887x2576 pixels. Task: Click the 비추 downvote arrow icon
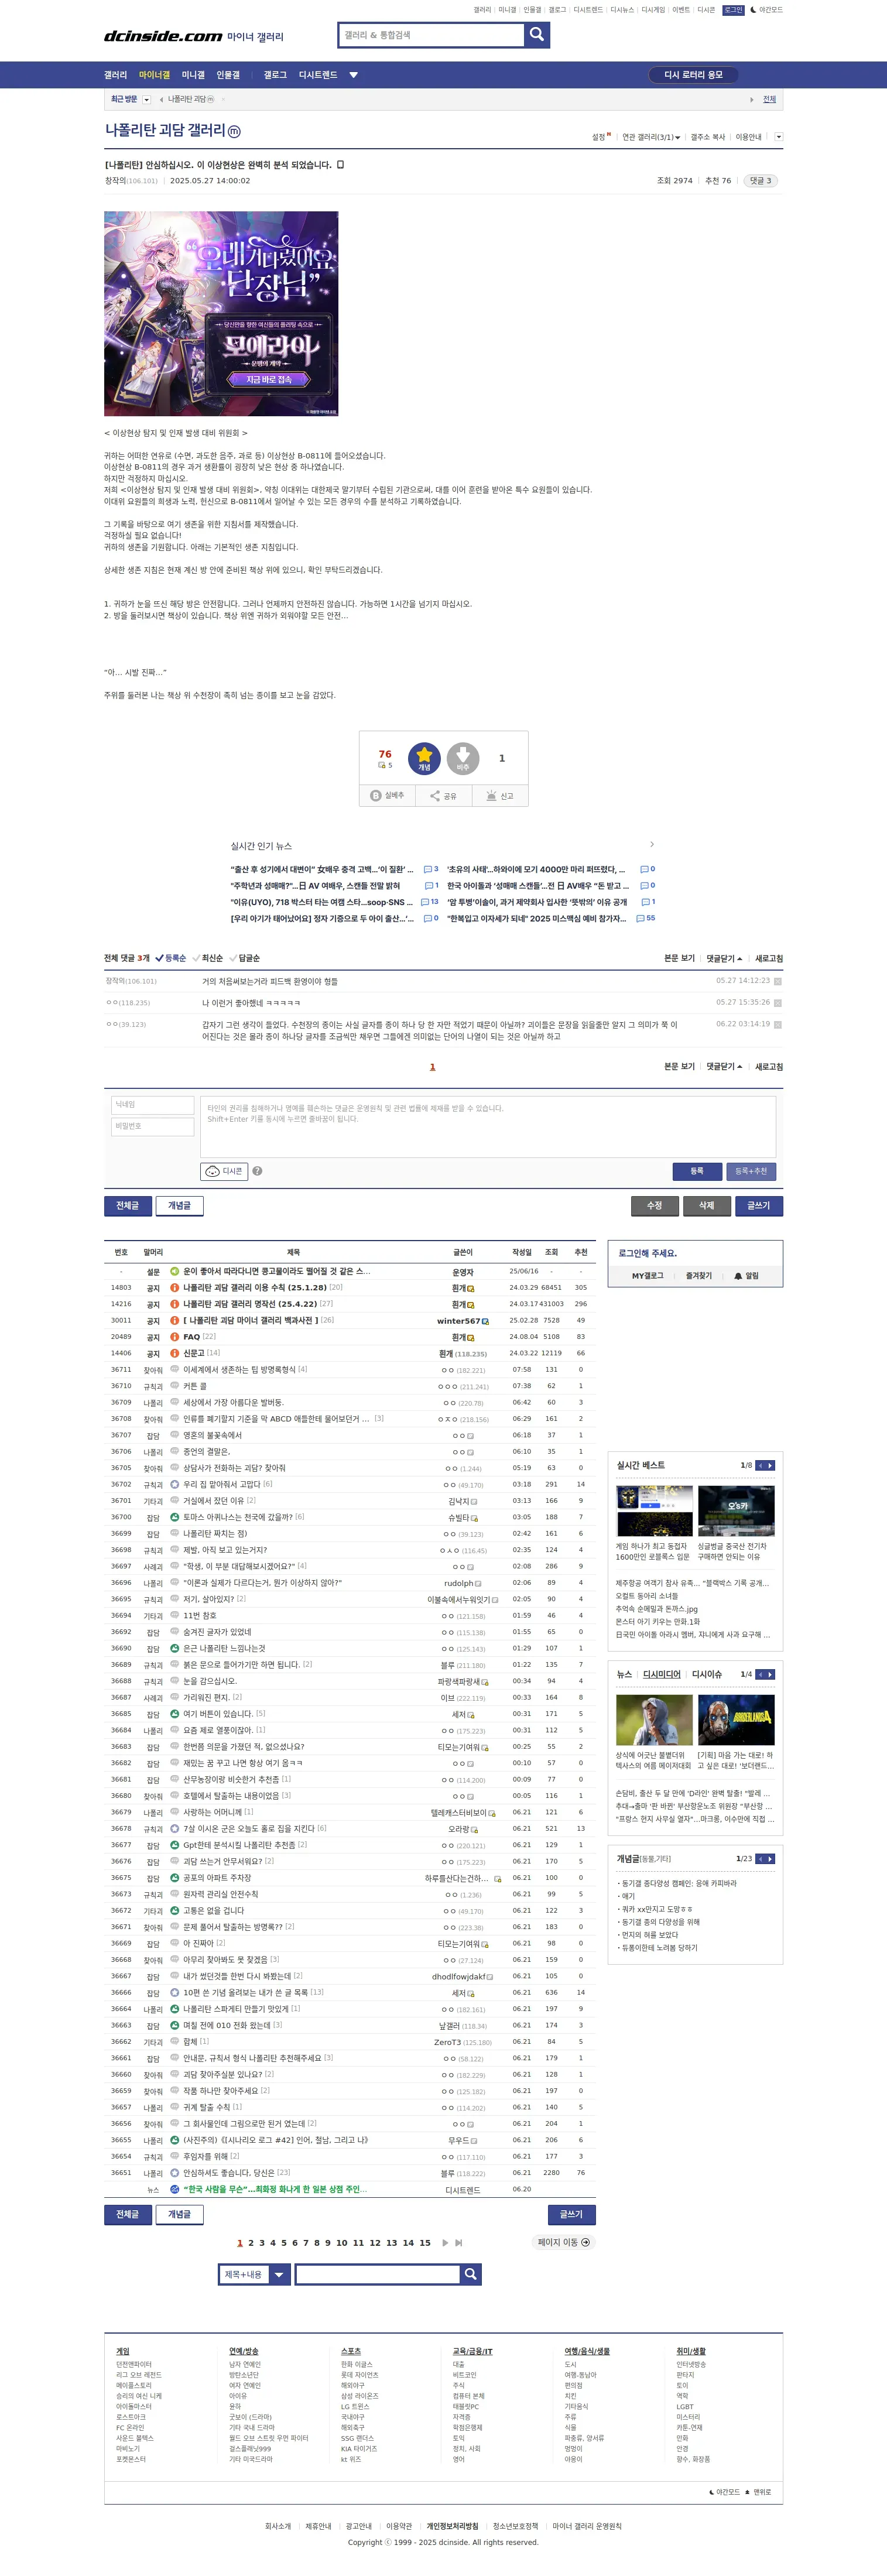(463, 758)
